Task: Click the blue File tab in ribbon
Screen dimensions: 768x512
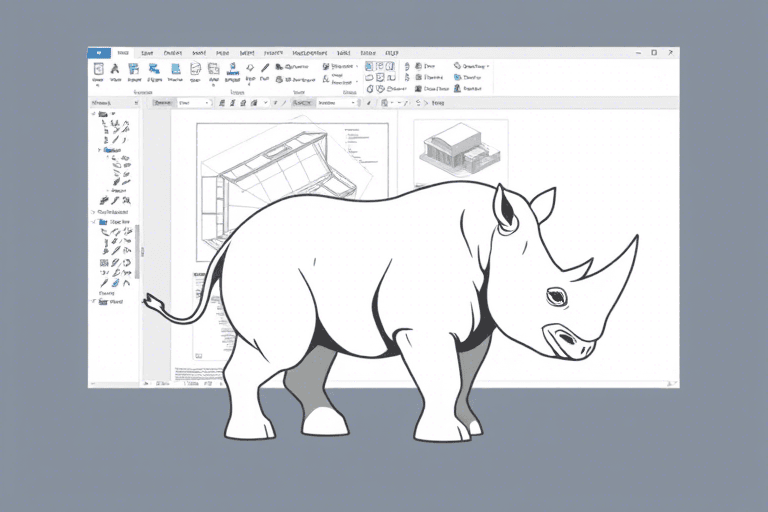Action: point(97,52)
